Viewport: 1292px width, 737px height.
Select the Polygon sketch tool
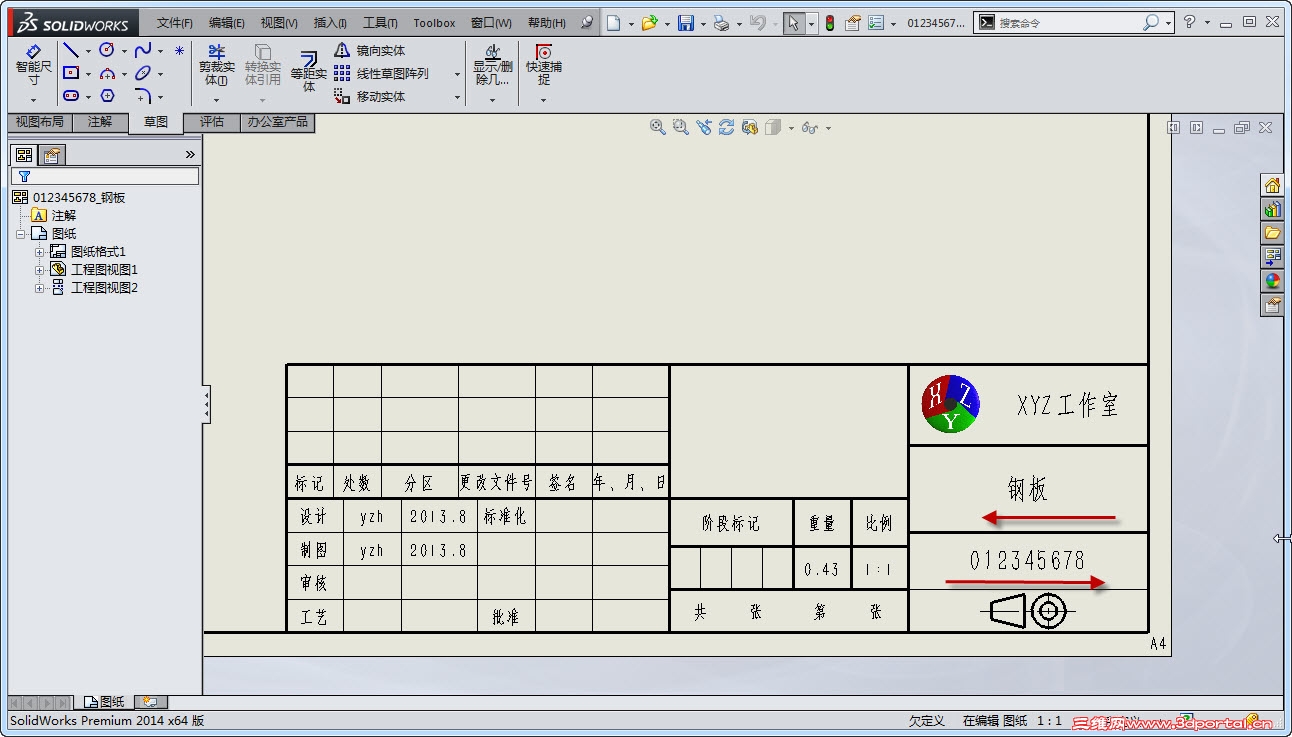107,96
